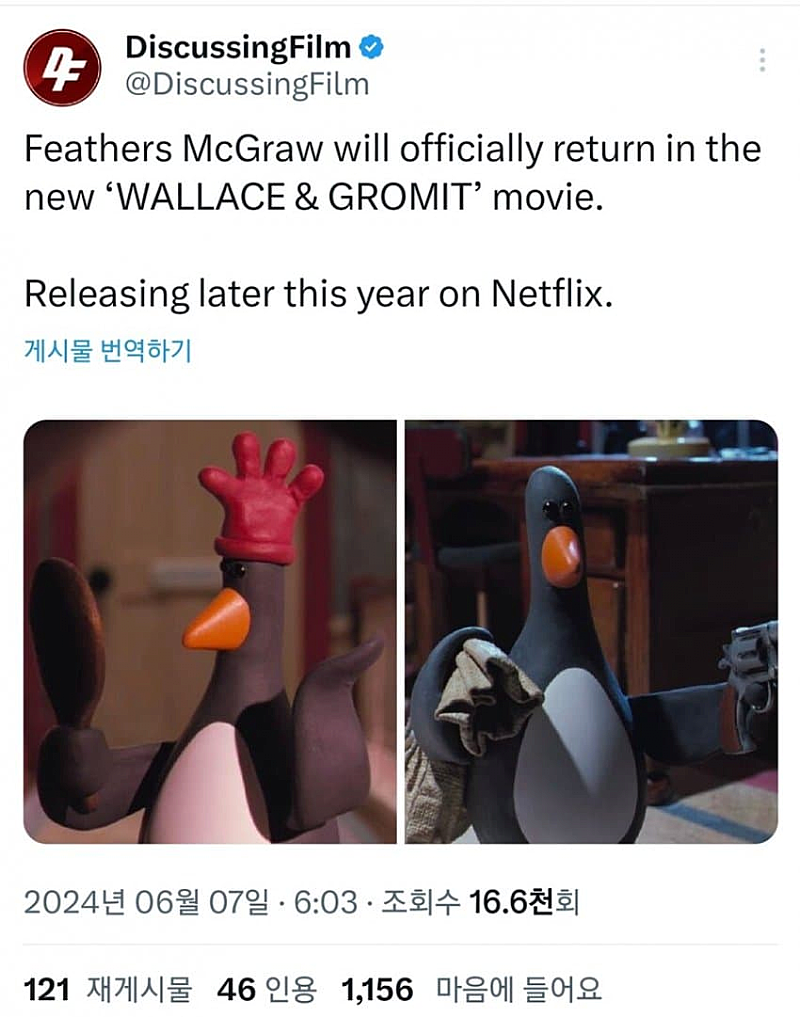Viewport: 800px width, 1017px height.
Task: Click the blue verified badge
Action: click(x=371, y=47)
